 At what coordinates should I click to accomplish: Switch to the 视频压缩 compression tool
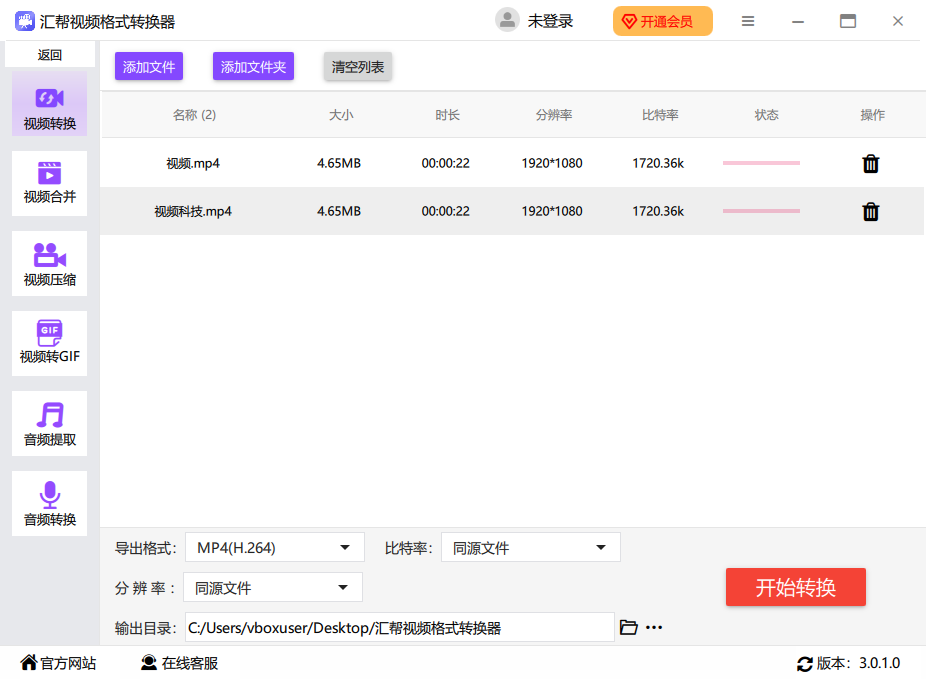pyautogui.click(x=49, y=263)
